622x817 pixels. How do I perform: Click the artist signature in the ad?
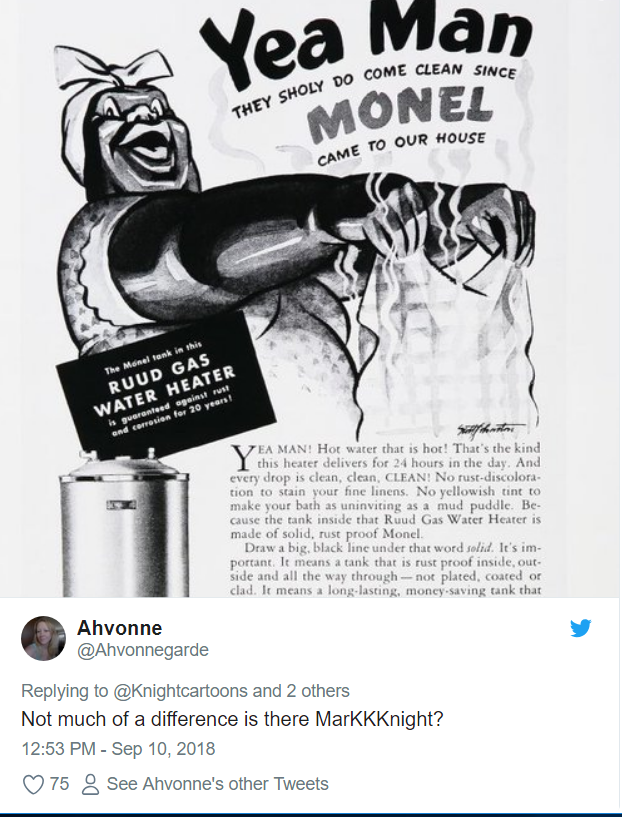[x=491, y=429]
